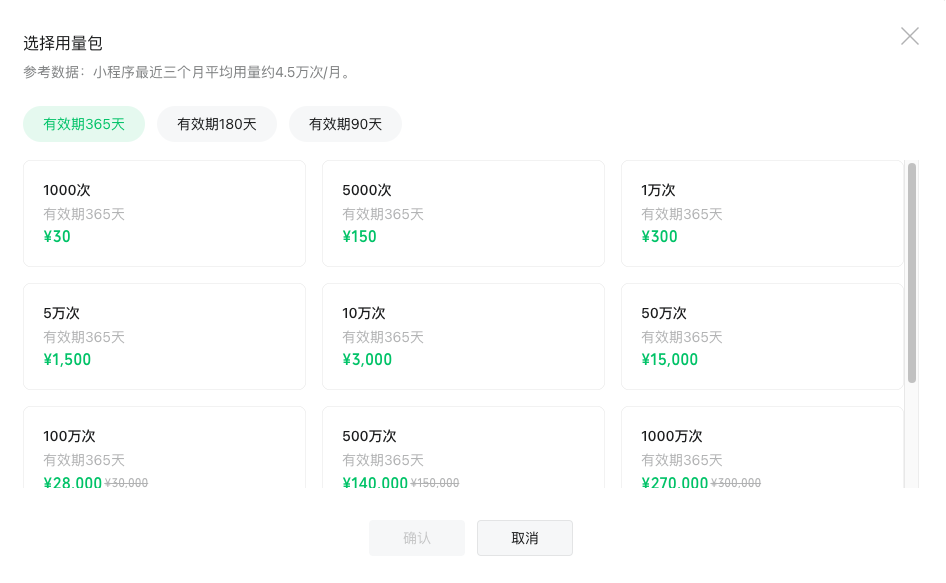Image resolution: width=946 pixels, height=583 pixels.
Task: Switch to 有效期90天 tab
Action: pyautogui.click(x=344, y=124)
